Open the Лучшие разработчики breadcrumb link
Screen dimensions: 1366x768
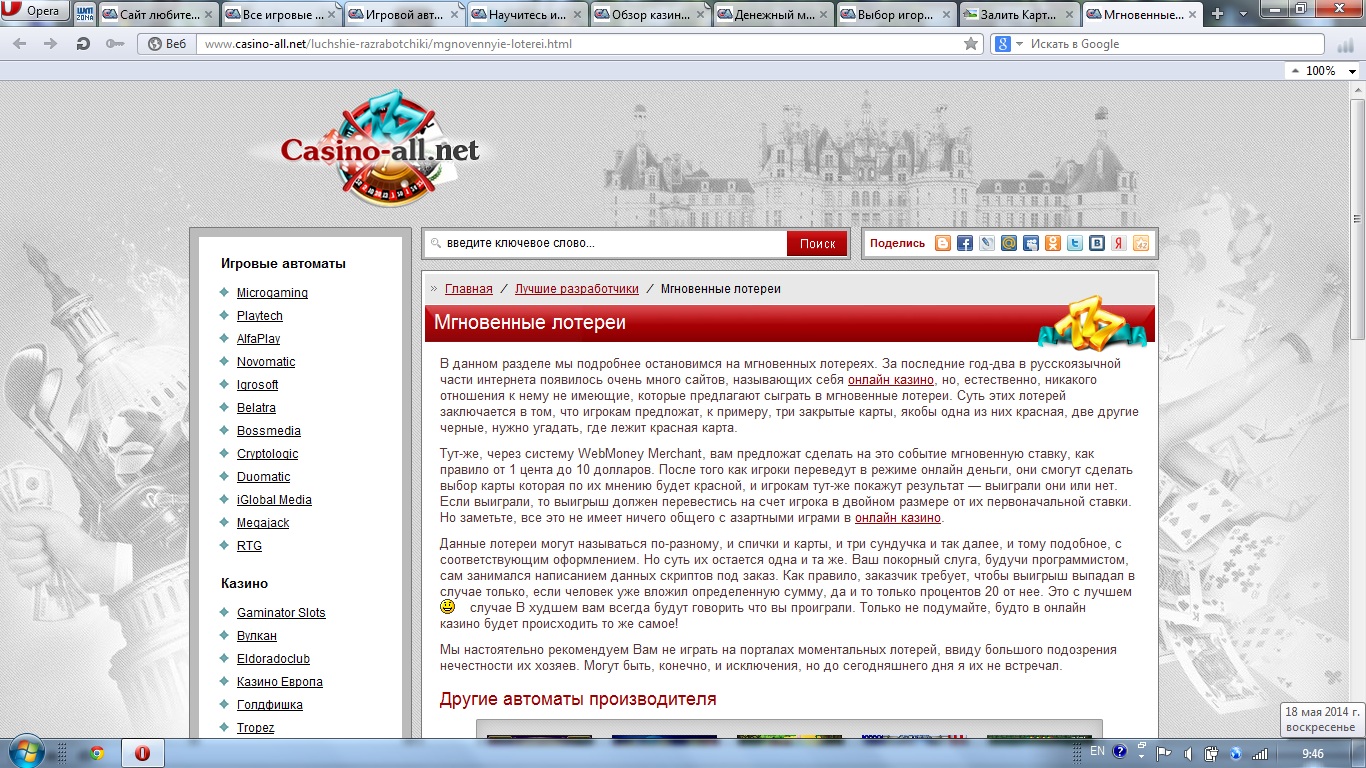click(577, 289)
